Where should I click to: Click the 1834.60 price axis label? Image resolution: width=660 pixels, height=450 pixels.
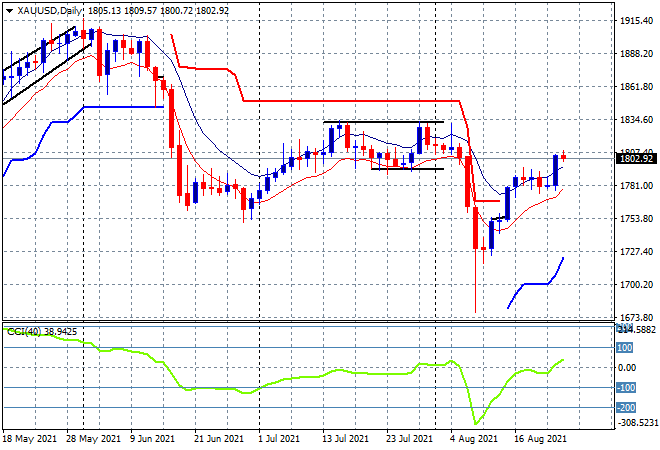pyautogui.click(x=636, y=120)
